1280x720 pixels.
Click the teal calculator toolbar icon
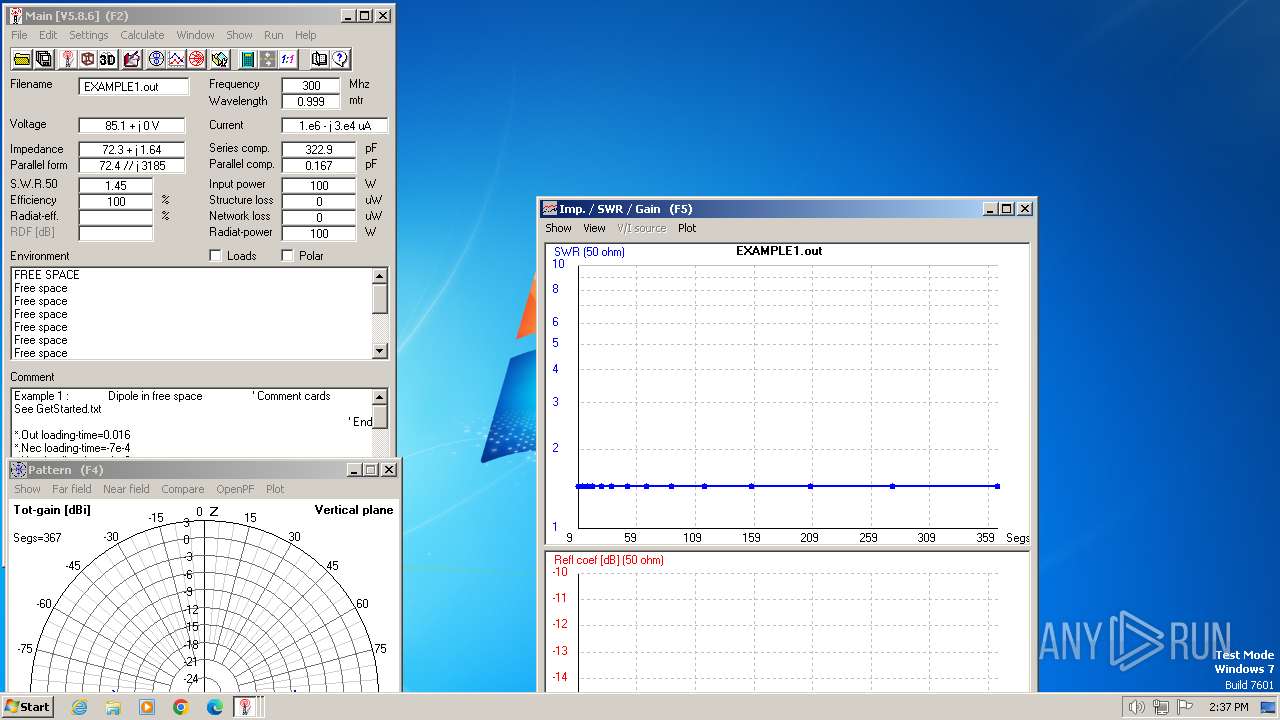tap(247, 60)
